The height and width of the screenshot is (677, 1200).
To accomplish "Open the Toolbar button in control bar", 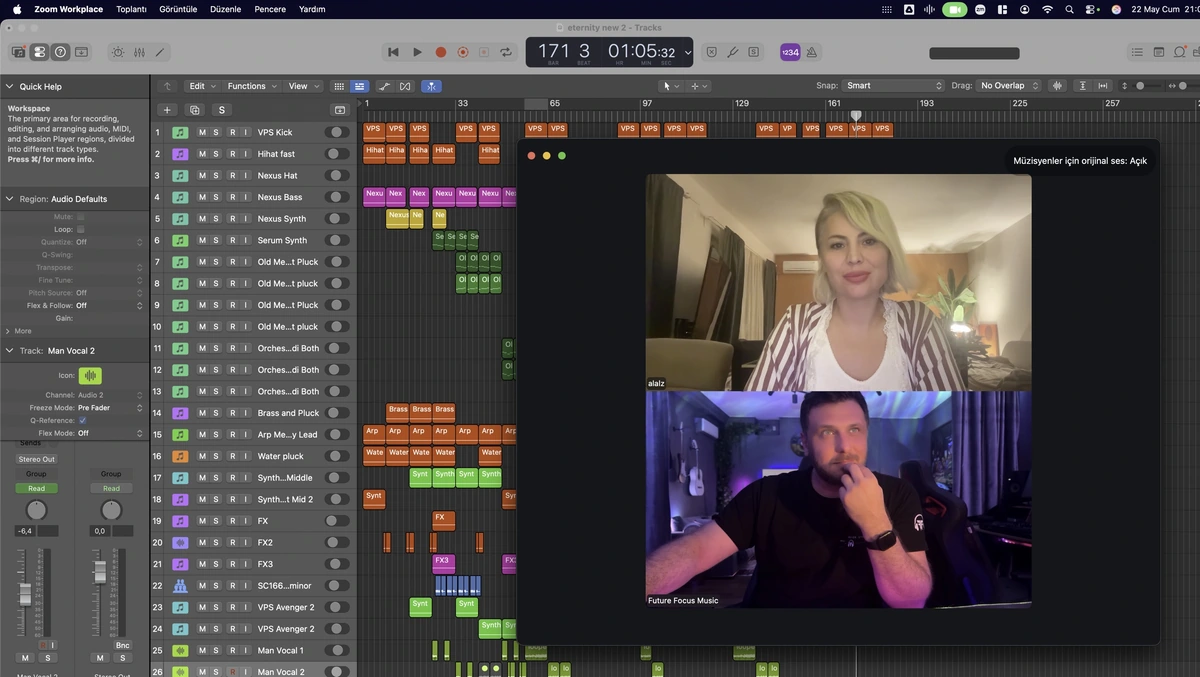I will coord(81,52).
